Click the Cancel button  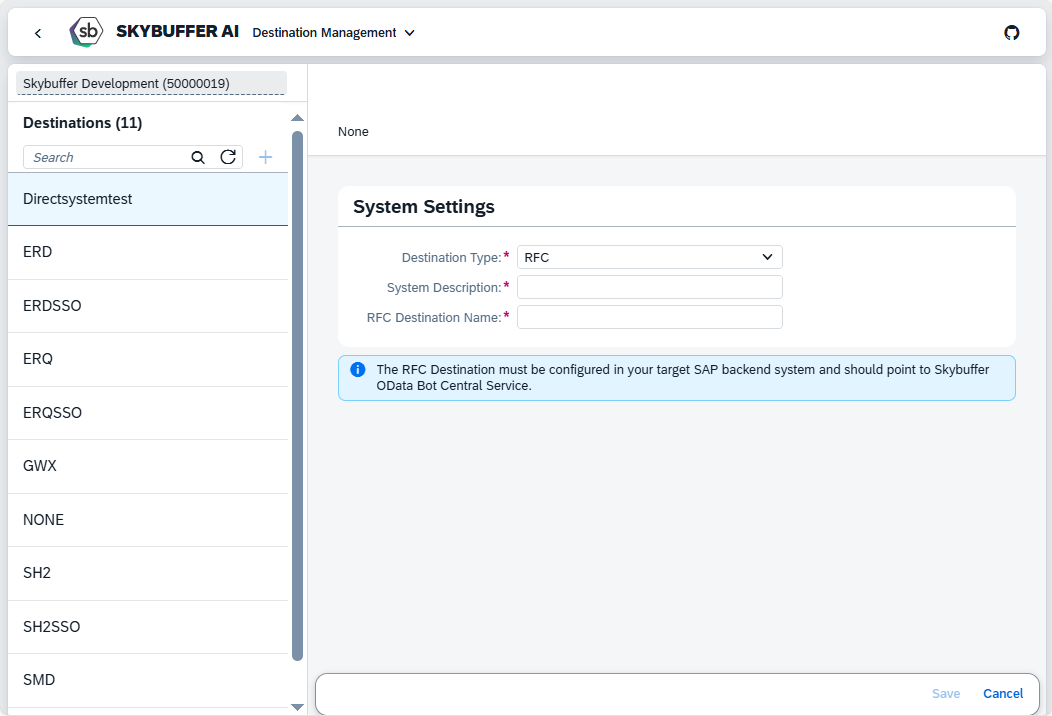pyautogui.click(x=1003, y=694)
